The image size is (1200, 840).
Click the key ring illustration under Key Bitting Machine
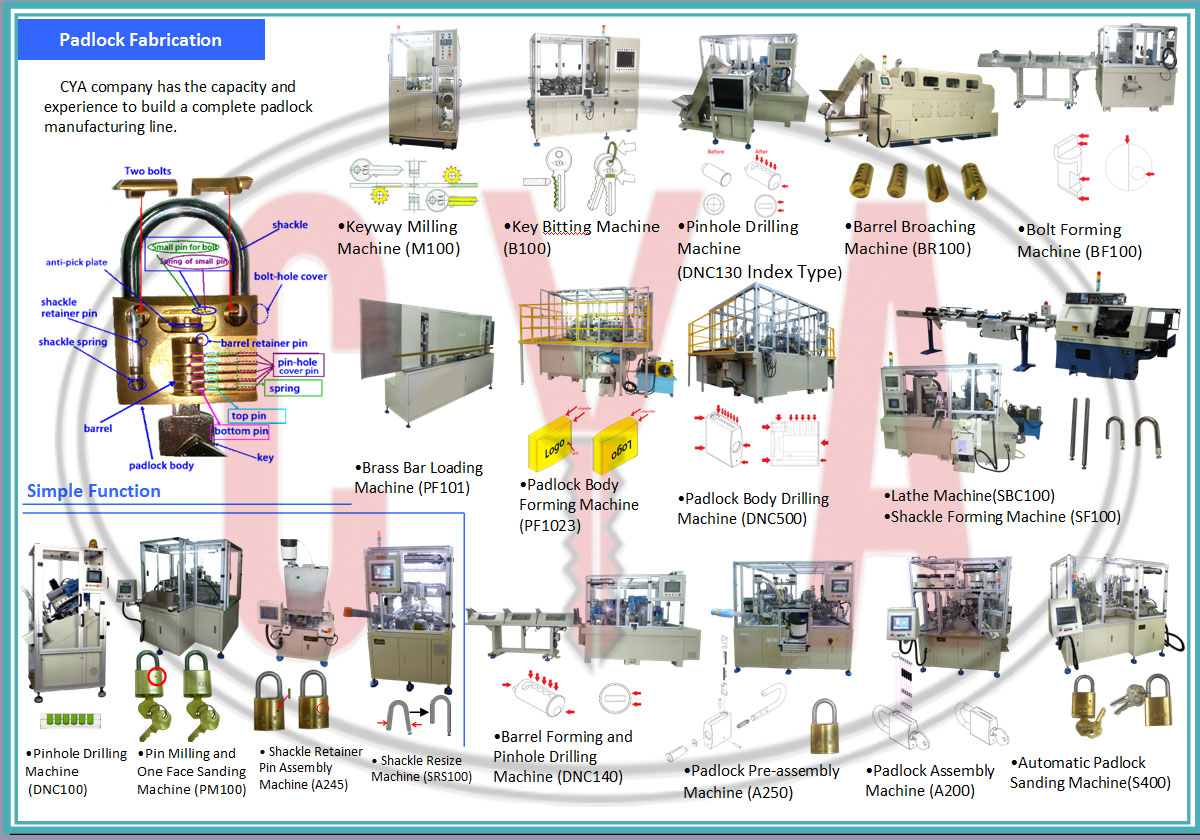[605, 174]
